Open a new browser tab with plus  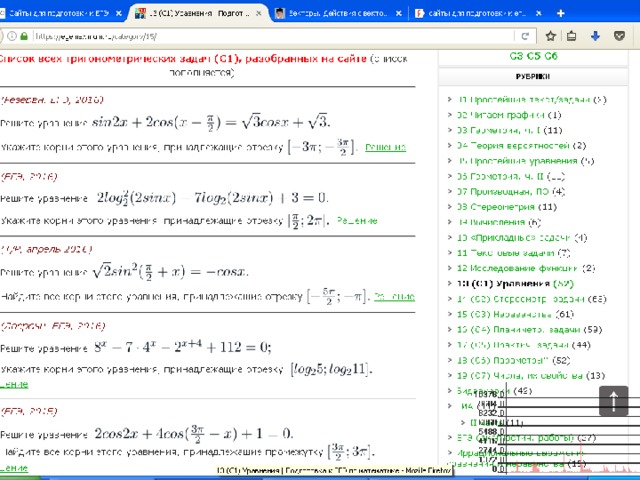coord(559,11)
